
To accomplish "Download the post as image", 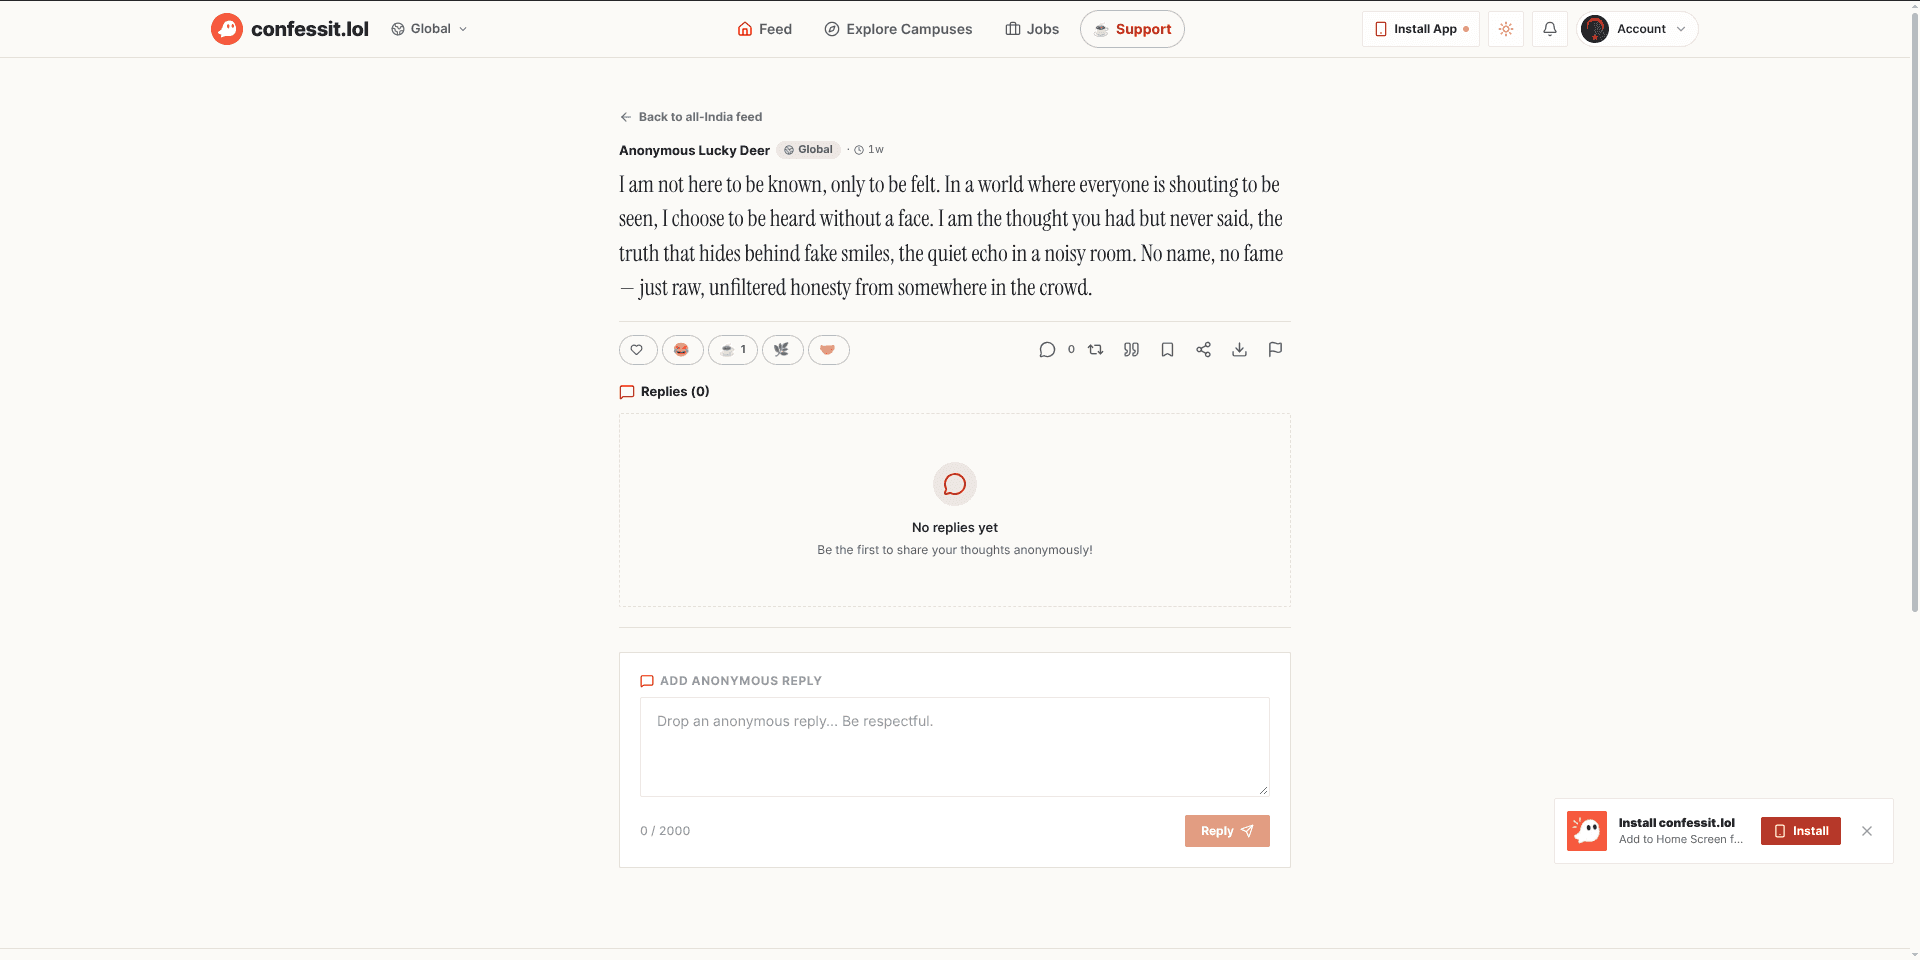I will (1239, 350).
